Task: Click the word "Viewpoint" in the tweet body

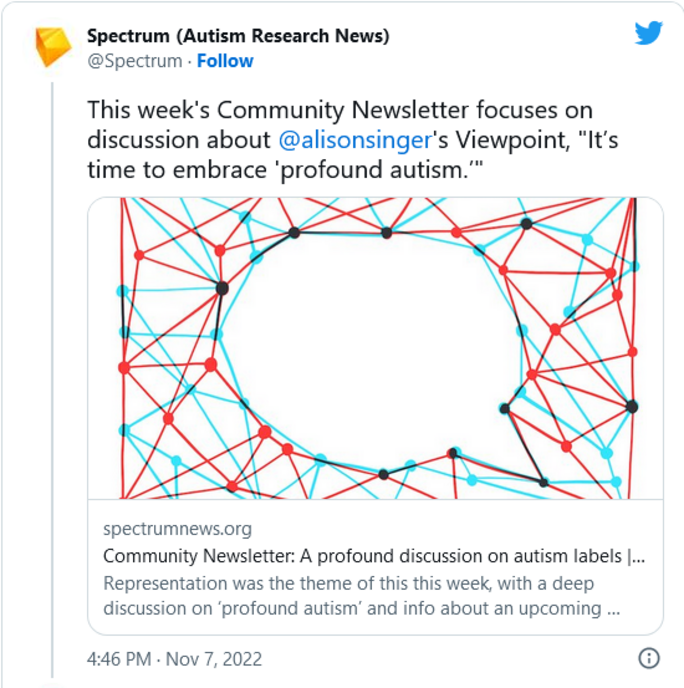Action: [512, 140]
